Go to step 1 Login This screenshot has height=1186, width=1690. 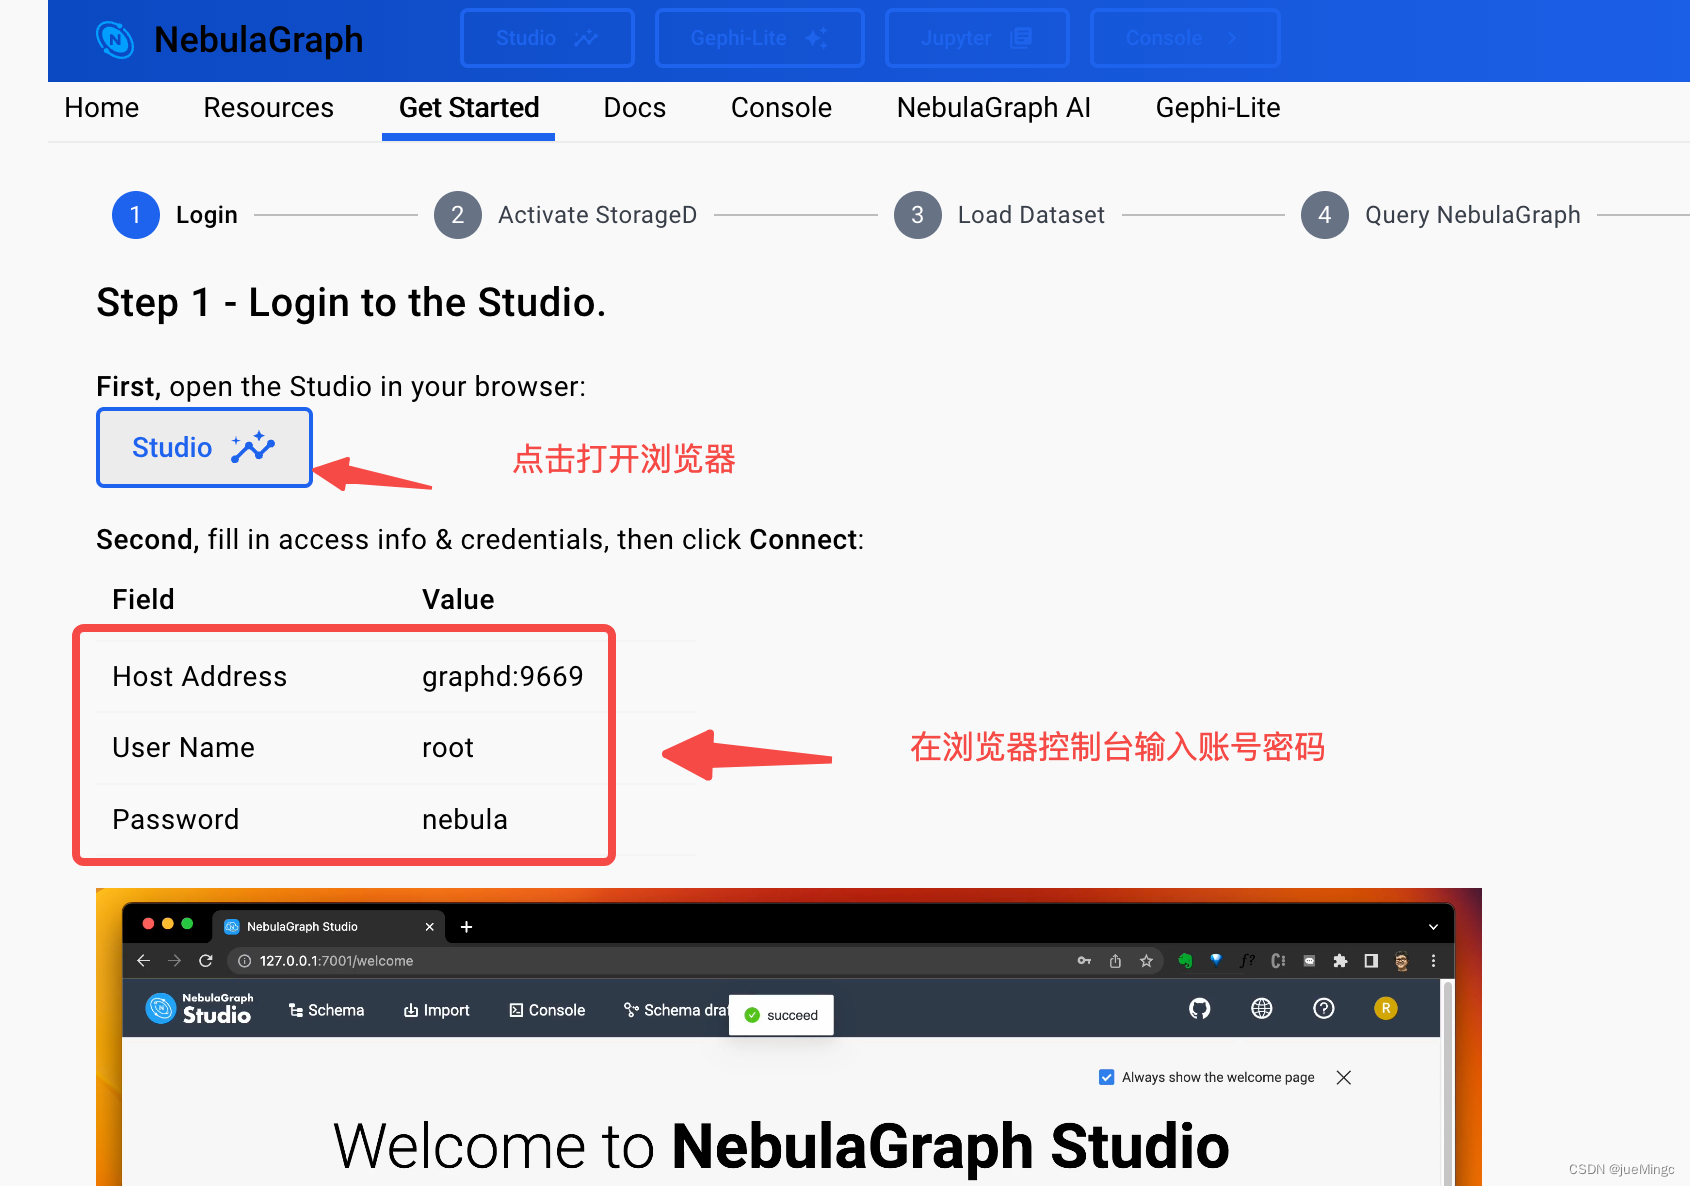(175, 215)
